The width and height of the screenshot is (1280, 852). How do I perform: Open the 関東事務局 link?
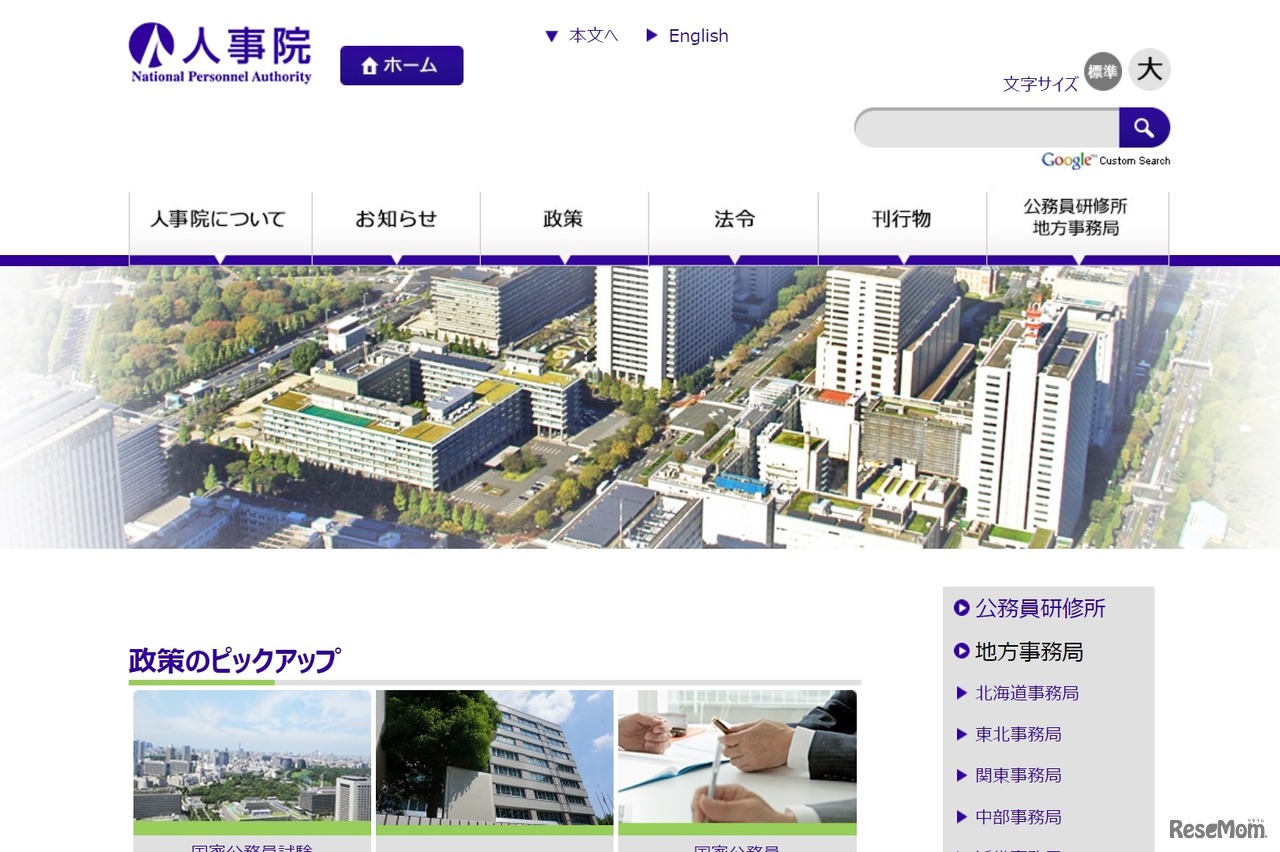(1019, 775)
